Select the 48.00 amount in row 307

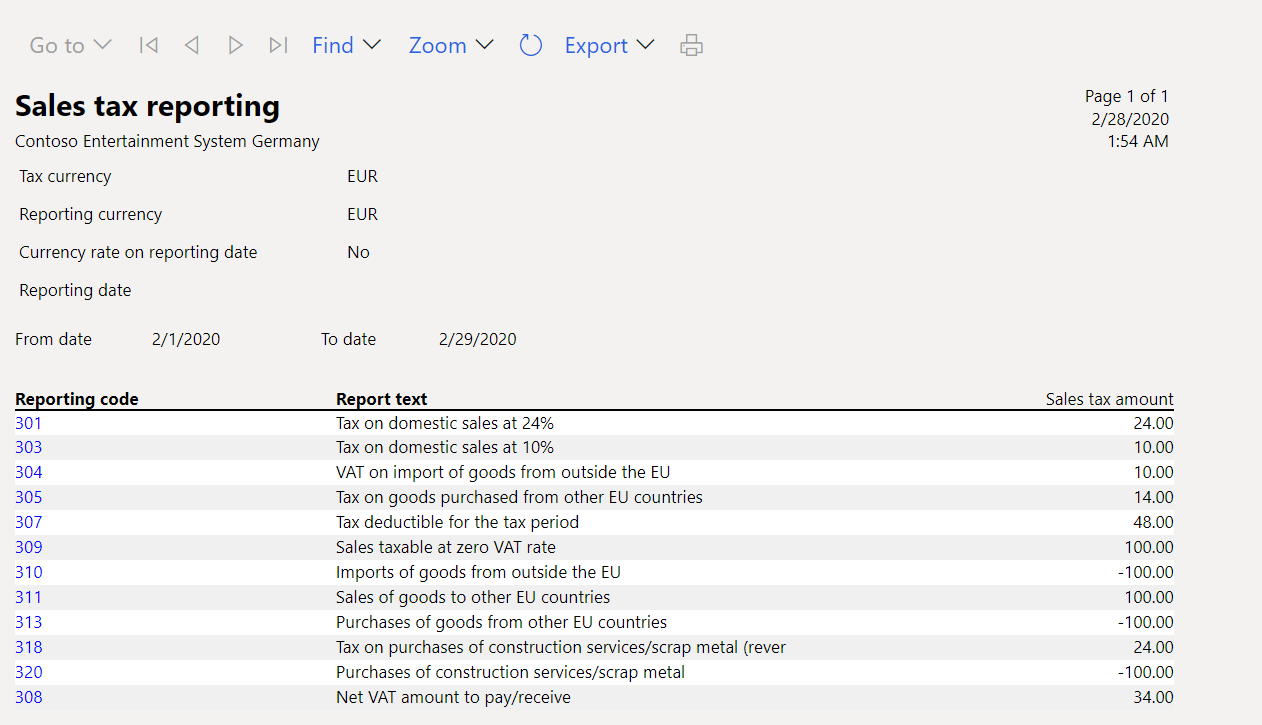point(1153,523)
